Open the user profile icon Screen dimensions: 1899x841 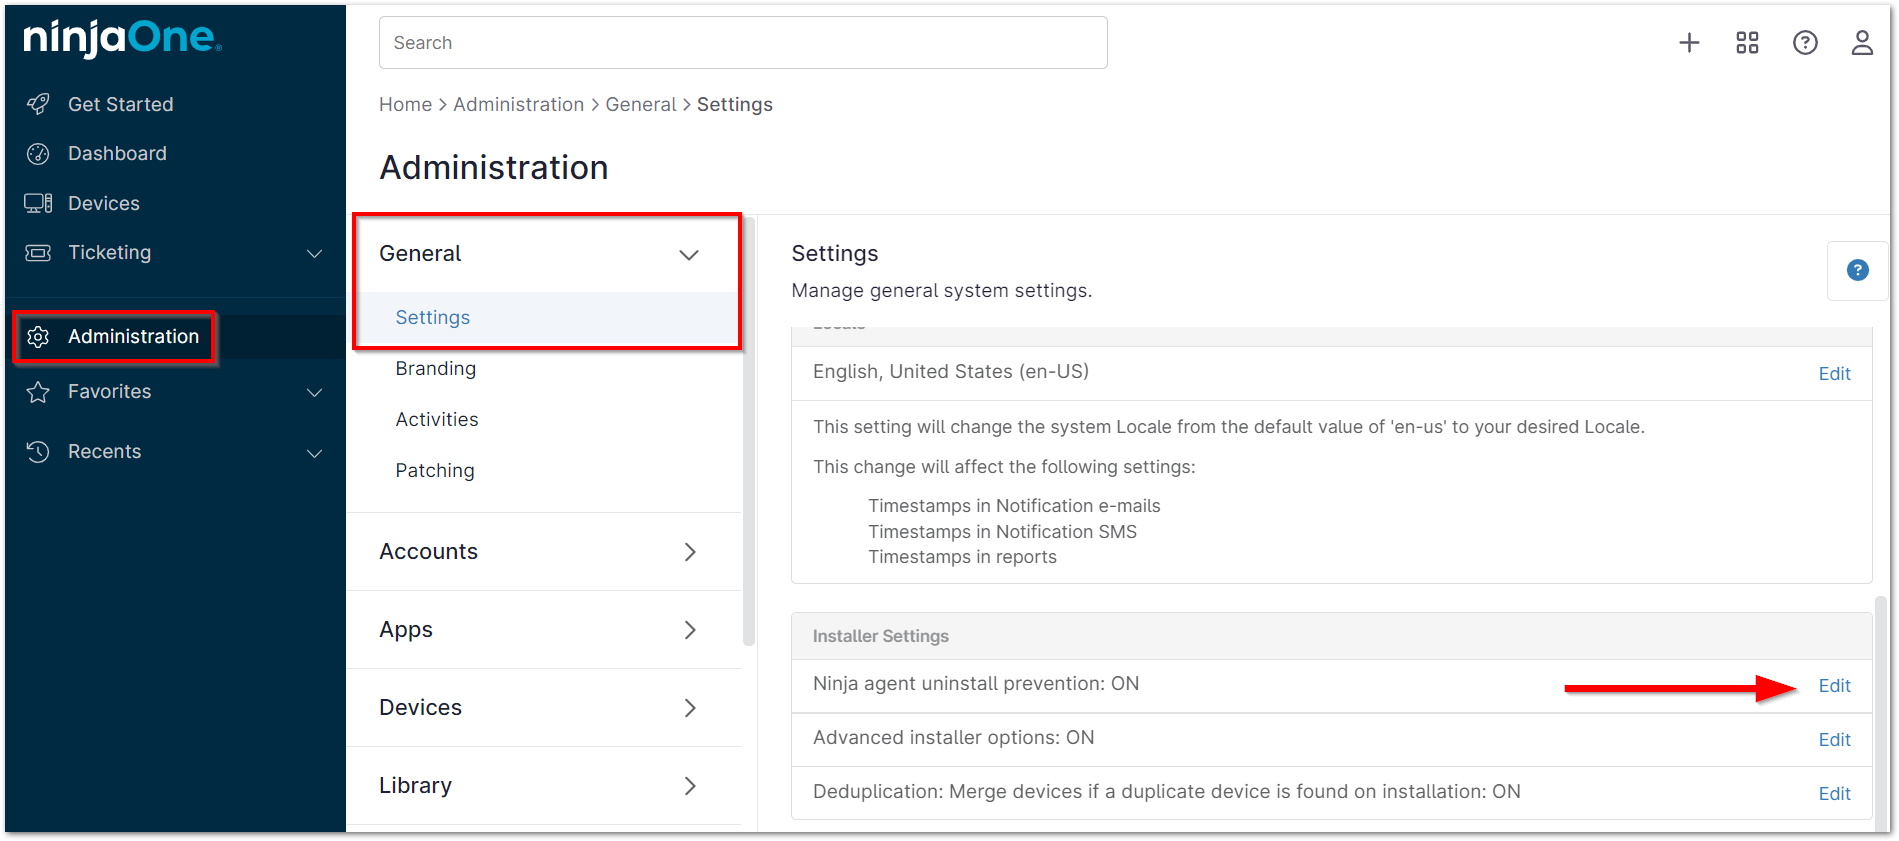click(x=1861, y=43)
